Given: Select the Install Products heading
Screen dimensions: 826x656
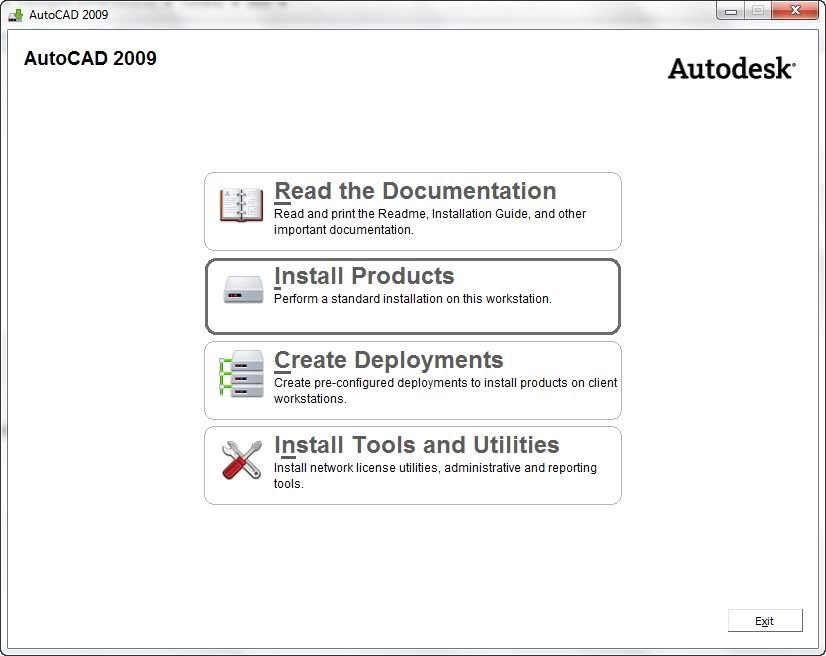Looking at the screenshot, I should [364, 276].
